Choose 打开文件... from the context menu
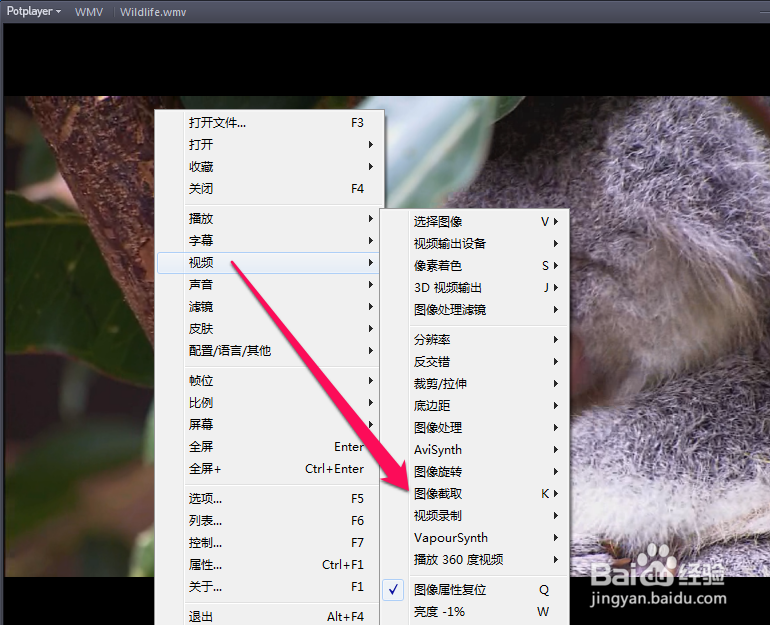The image size is (770, 625). [x=270, y=123]
